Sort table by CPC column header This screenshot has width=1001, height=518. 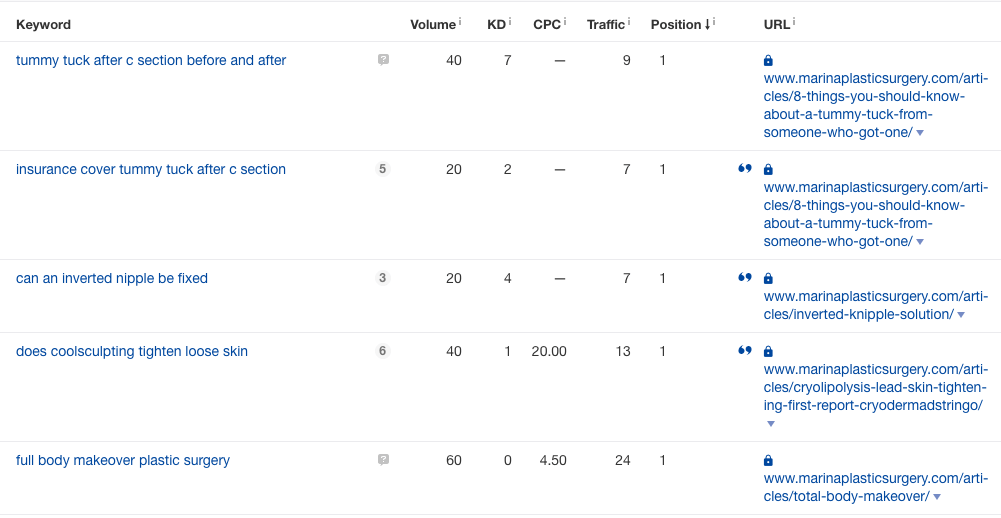point(547,24)
